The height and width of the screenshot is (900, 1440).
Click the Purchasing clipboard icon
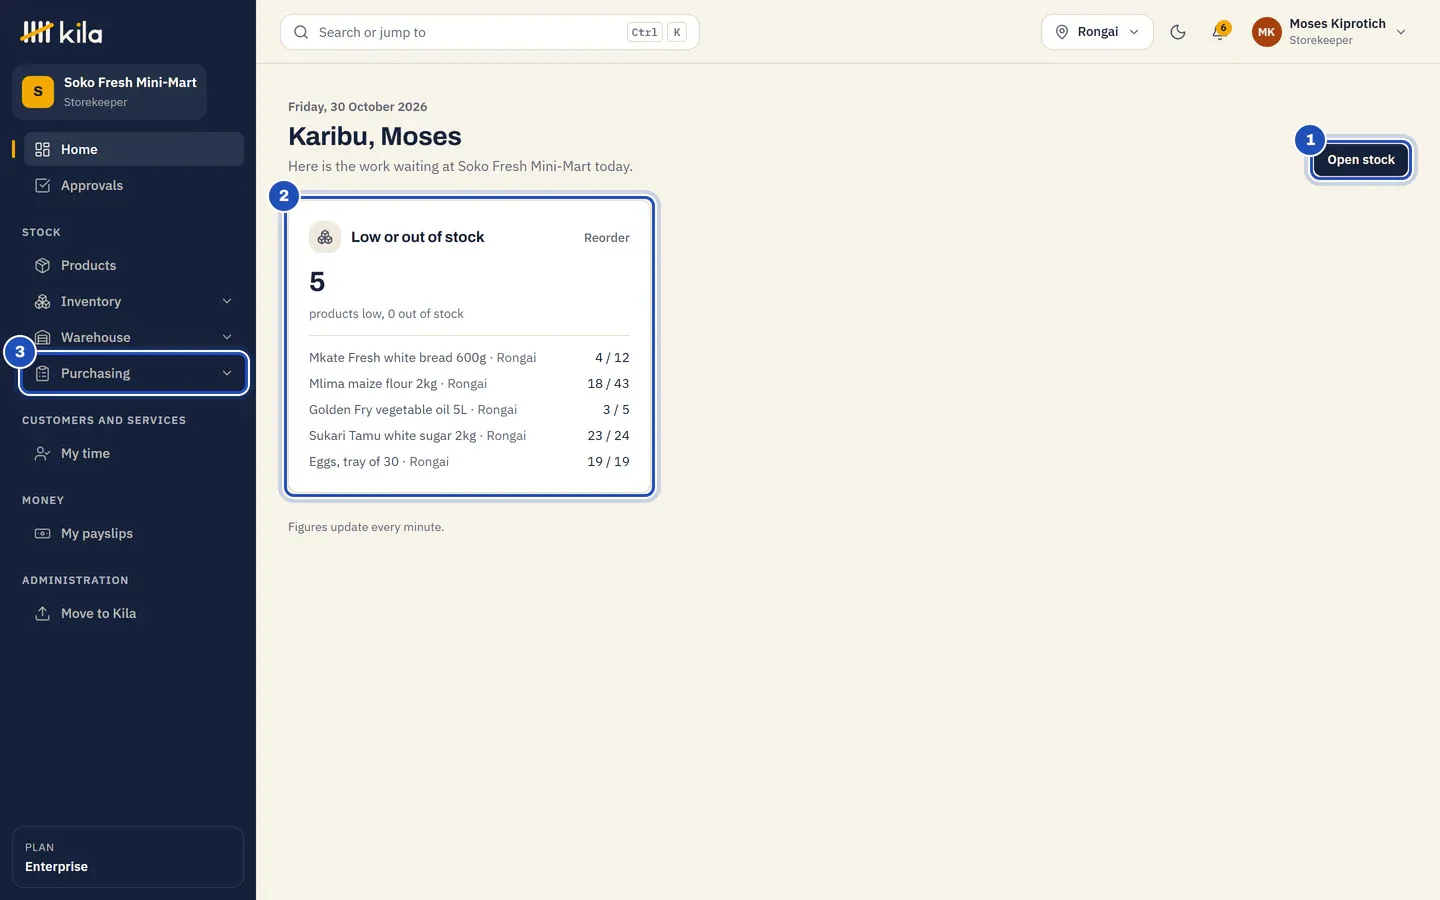[42, 373]
